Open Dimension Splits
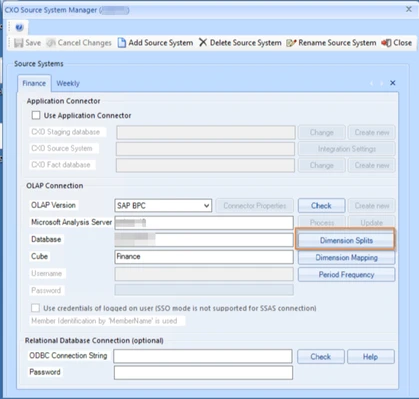The image size is (419, 399). tap(346, 240)
